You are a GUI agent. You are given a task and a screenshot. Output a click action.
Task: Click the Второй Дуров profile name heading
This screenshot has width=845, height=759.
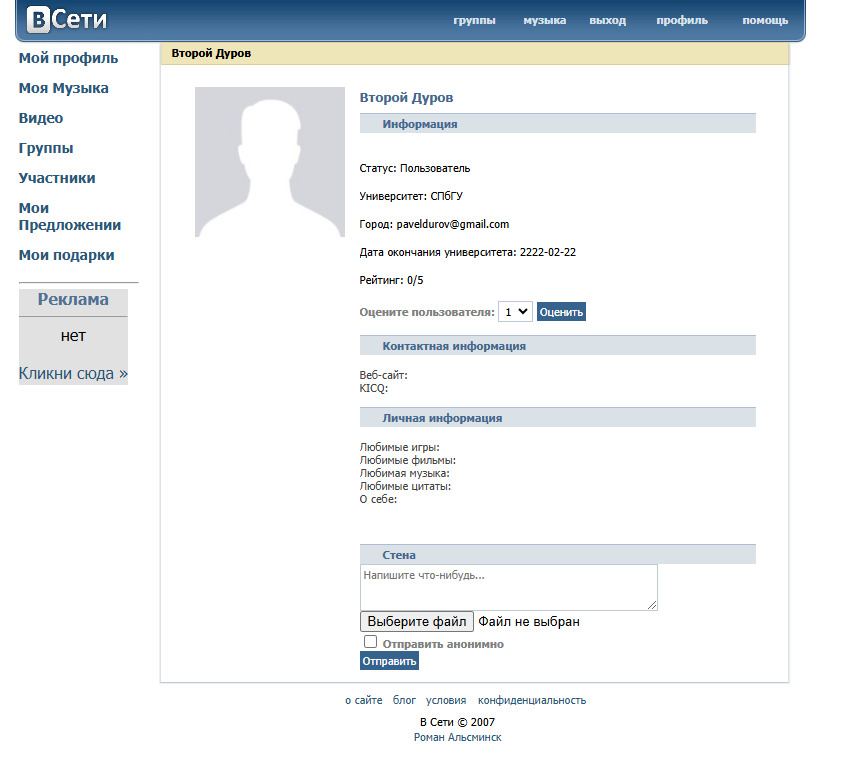[x=406, y=98]
